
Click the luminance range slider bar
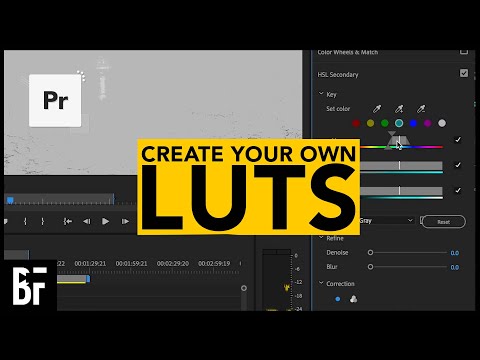tap(401, 191)
